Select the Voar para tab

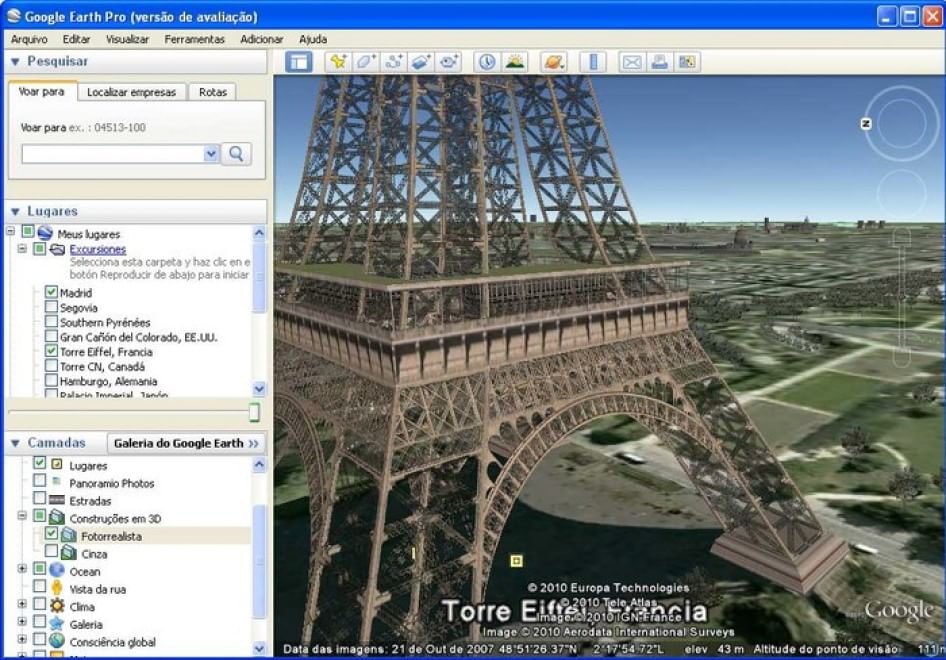click(42, 92)
